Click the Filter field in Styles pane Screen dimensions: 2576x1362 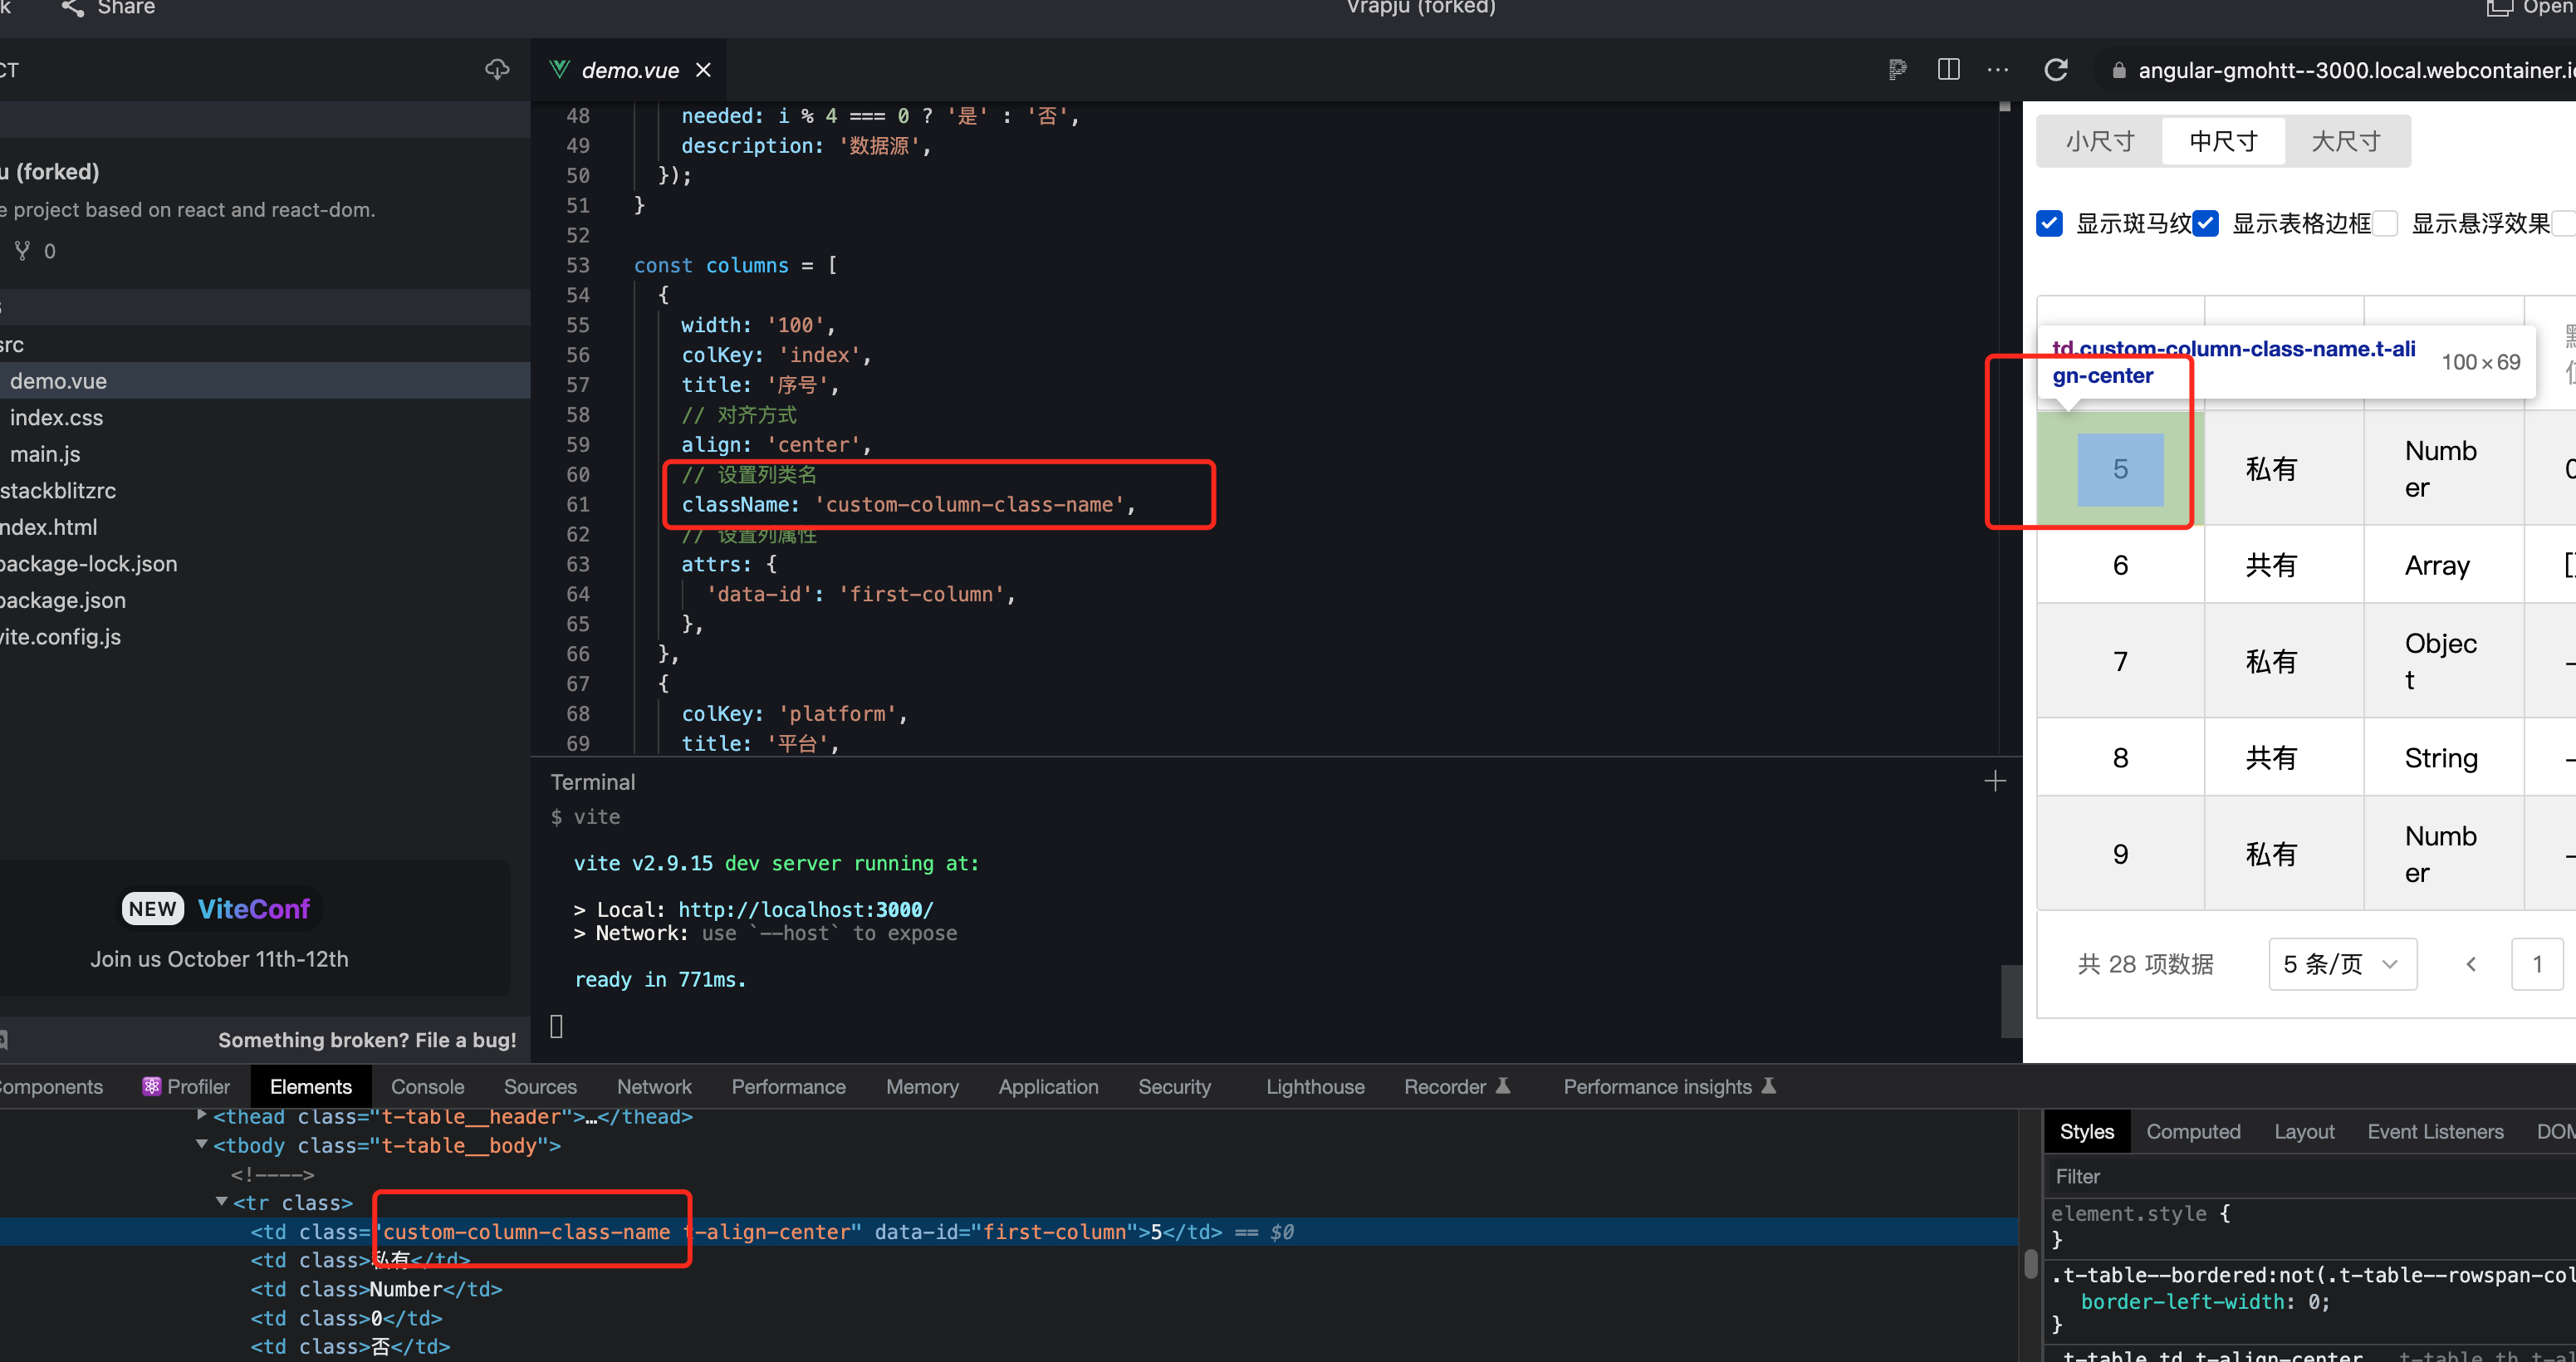point(2310,1176)
